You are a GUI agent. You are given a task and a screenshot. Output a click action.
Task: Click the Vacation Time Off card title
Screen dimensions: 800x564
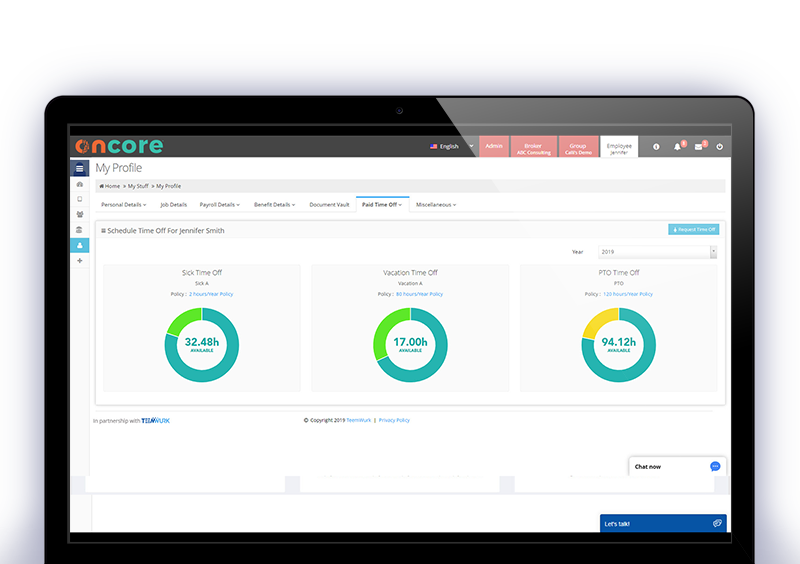coord(410,273)
